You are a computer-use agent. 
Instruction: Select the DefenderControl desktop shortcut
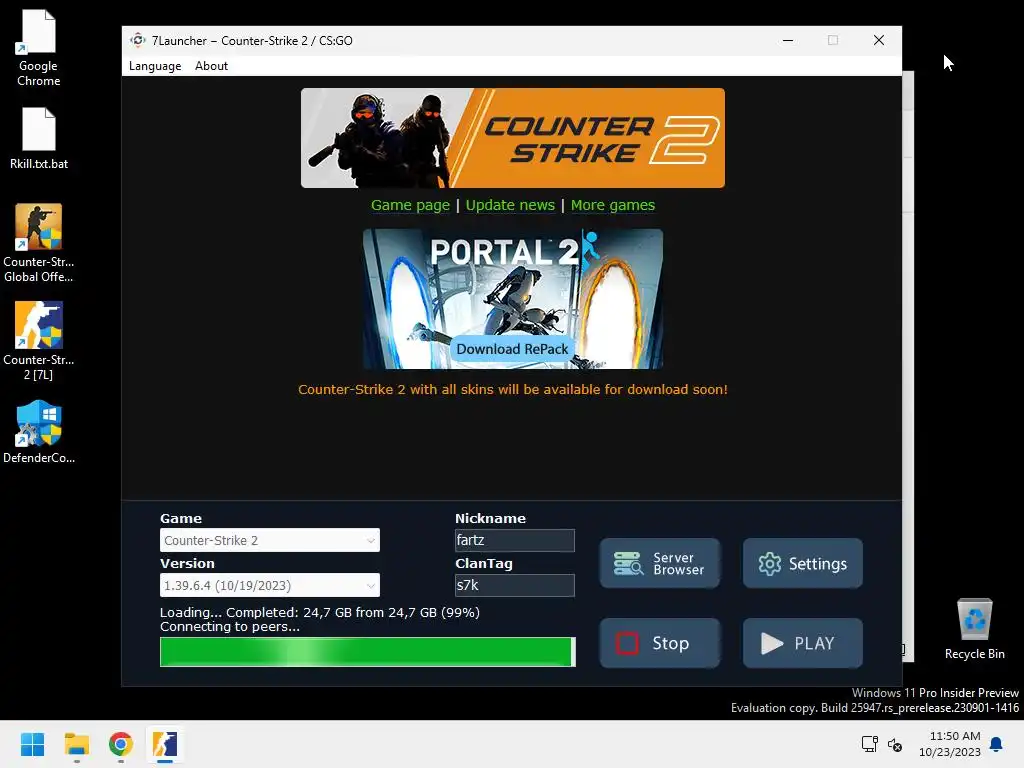click(x=39, y=432)
